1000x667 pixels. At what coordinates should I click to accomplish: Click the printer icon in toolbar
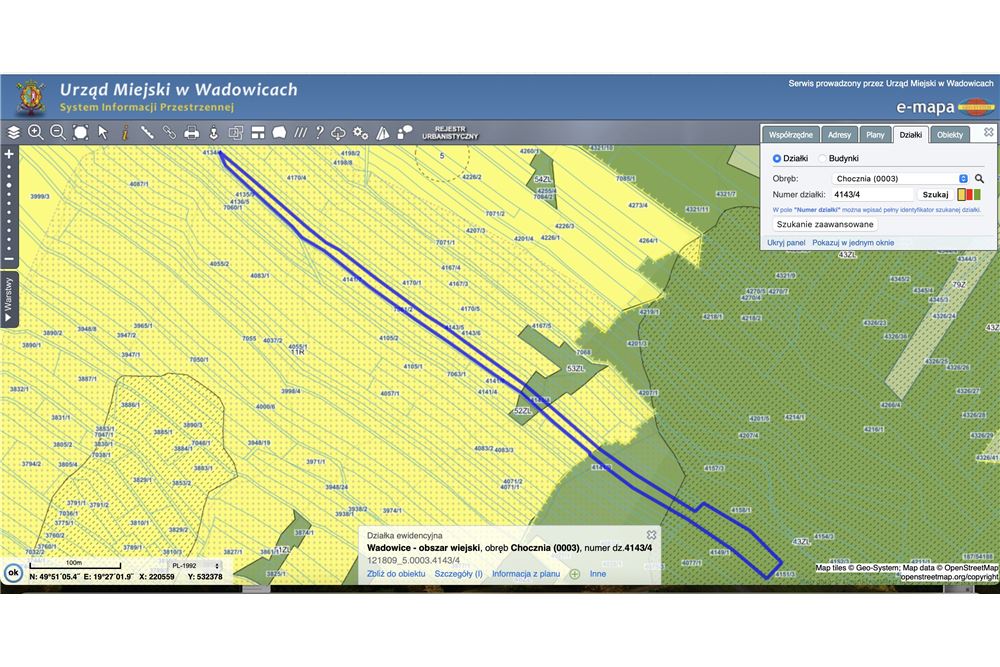tap(191, 132)
